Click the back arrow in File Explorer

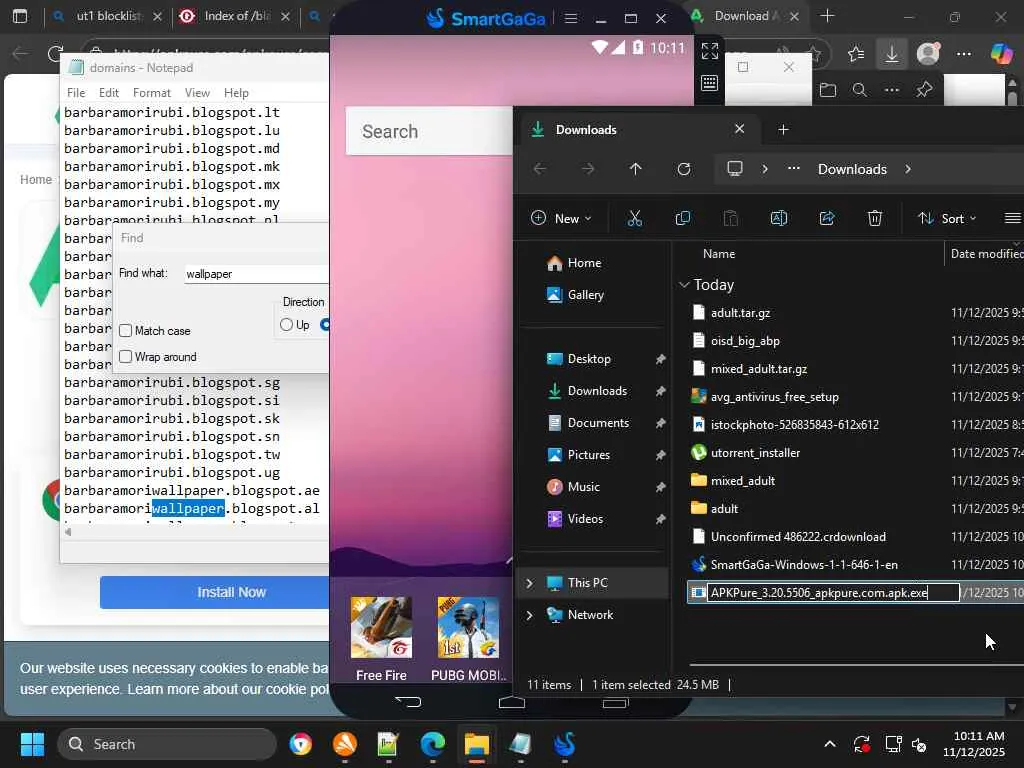point(539,169)
